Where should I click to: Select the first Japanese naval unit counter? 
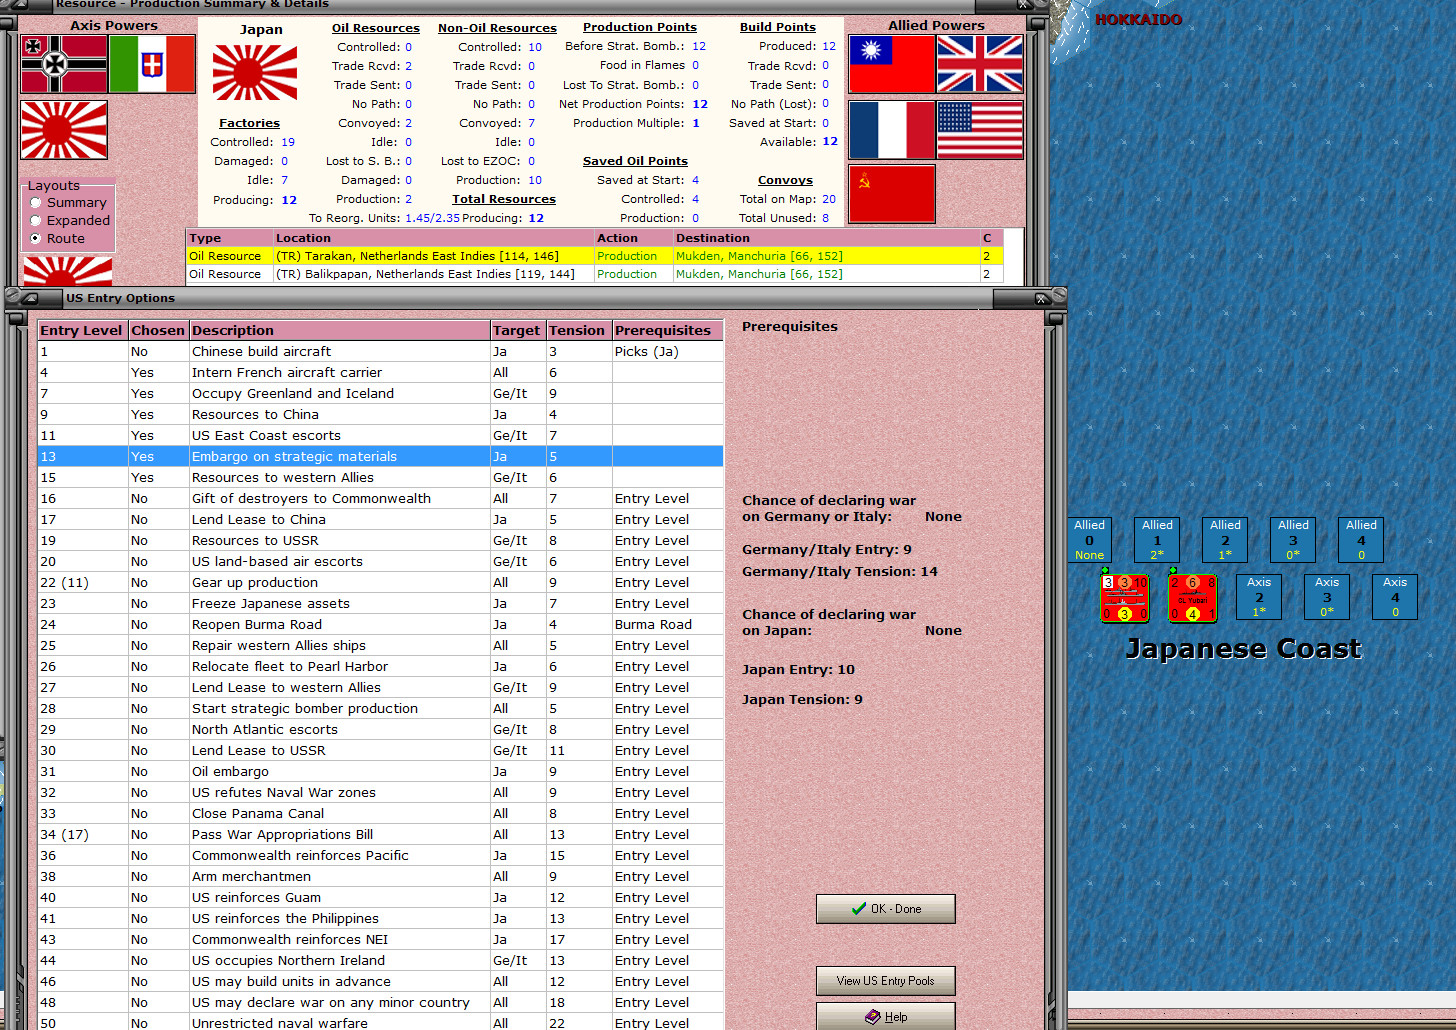coord(1124,598)
